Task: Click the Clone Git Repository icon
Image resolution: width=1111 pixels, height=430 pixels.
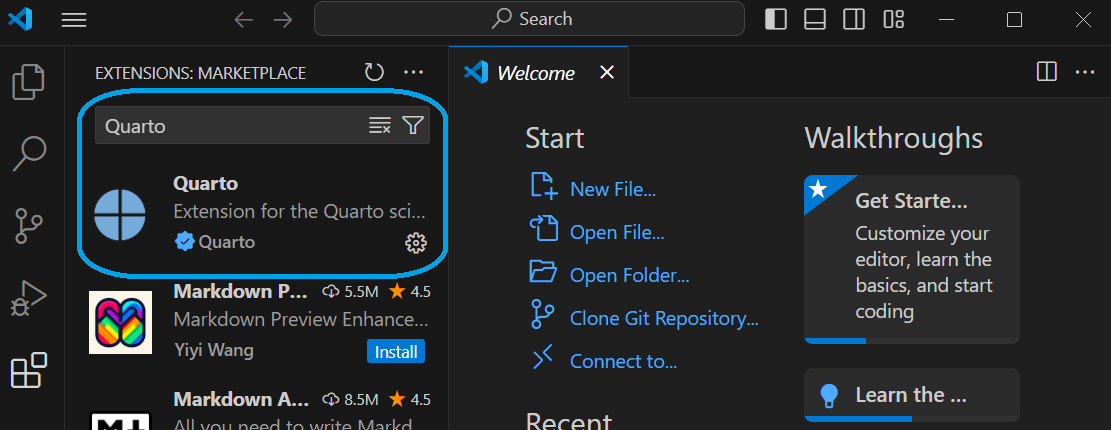Action: (x=542, y=315)
